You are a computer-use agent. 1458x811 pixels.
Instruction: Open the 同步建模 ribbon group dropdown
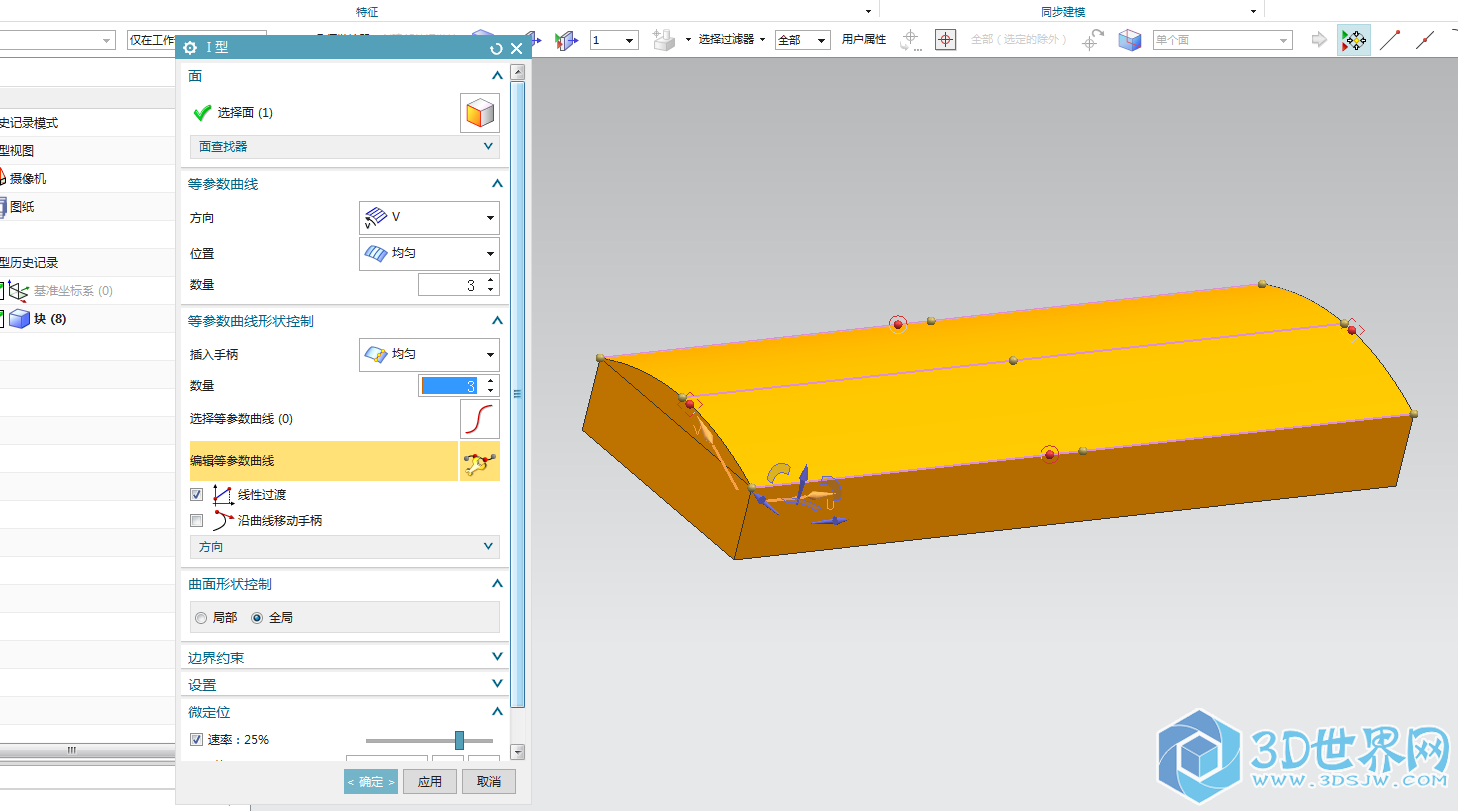tap(1253, 11)
